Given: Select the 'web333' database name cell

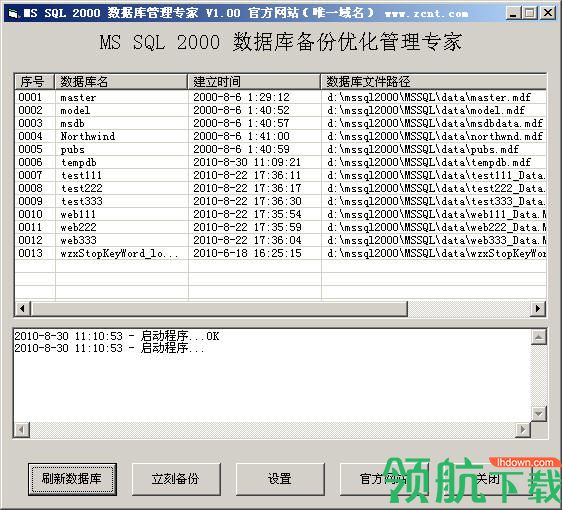Looking at the screenshot, I should (78, 240).
